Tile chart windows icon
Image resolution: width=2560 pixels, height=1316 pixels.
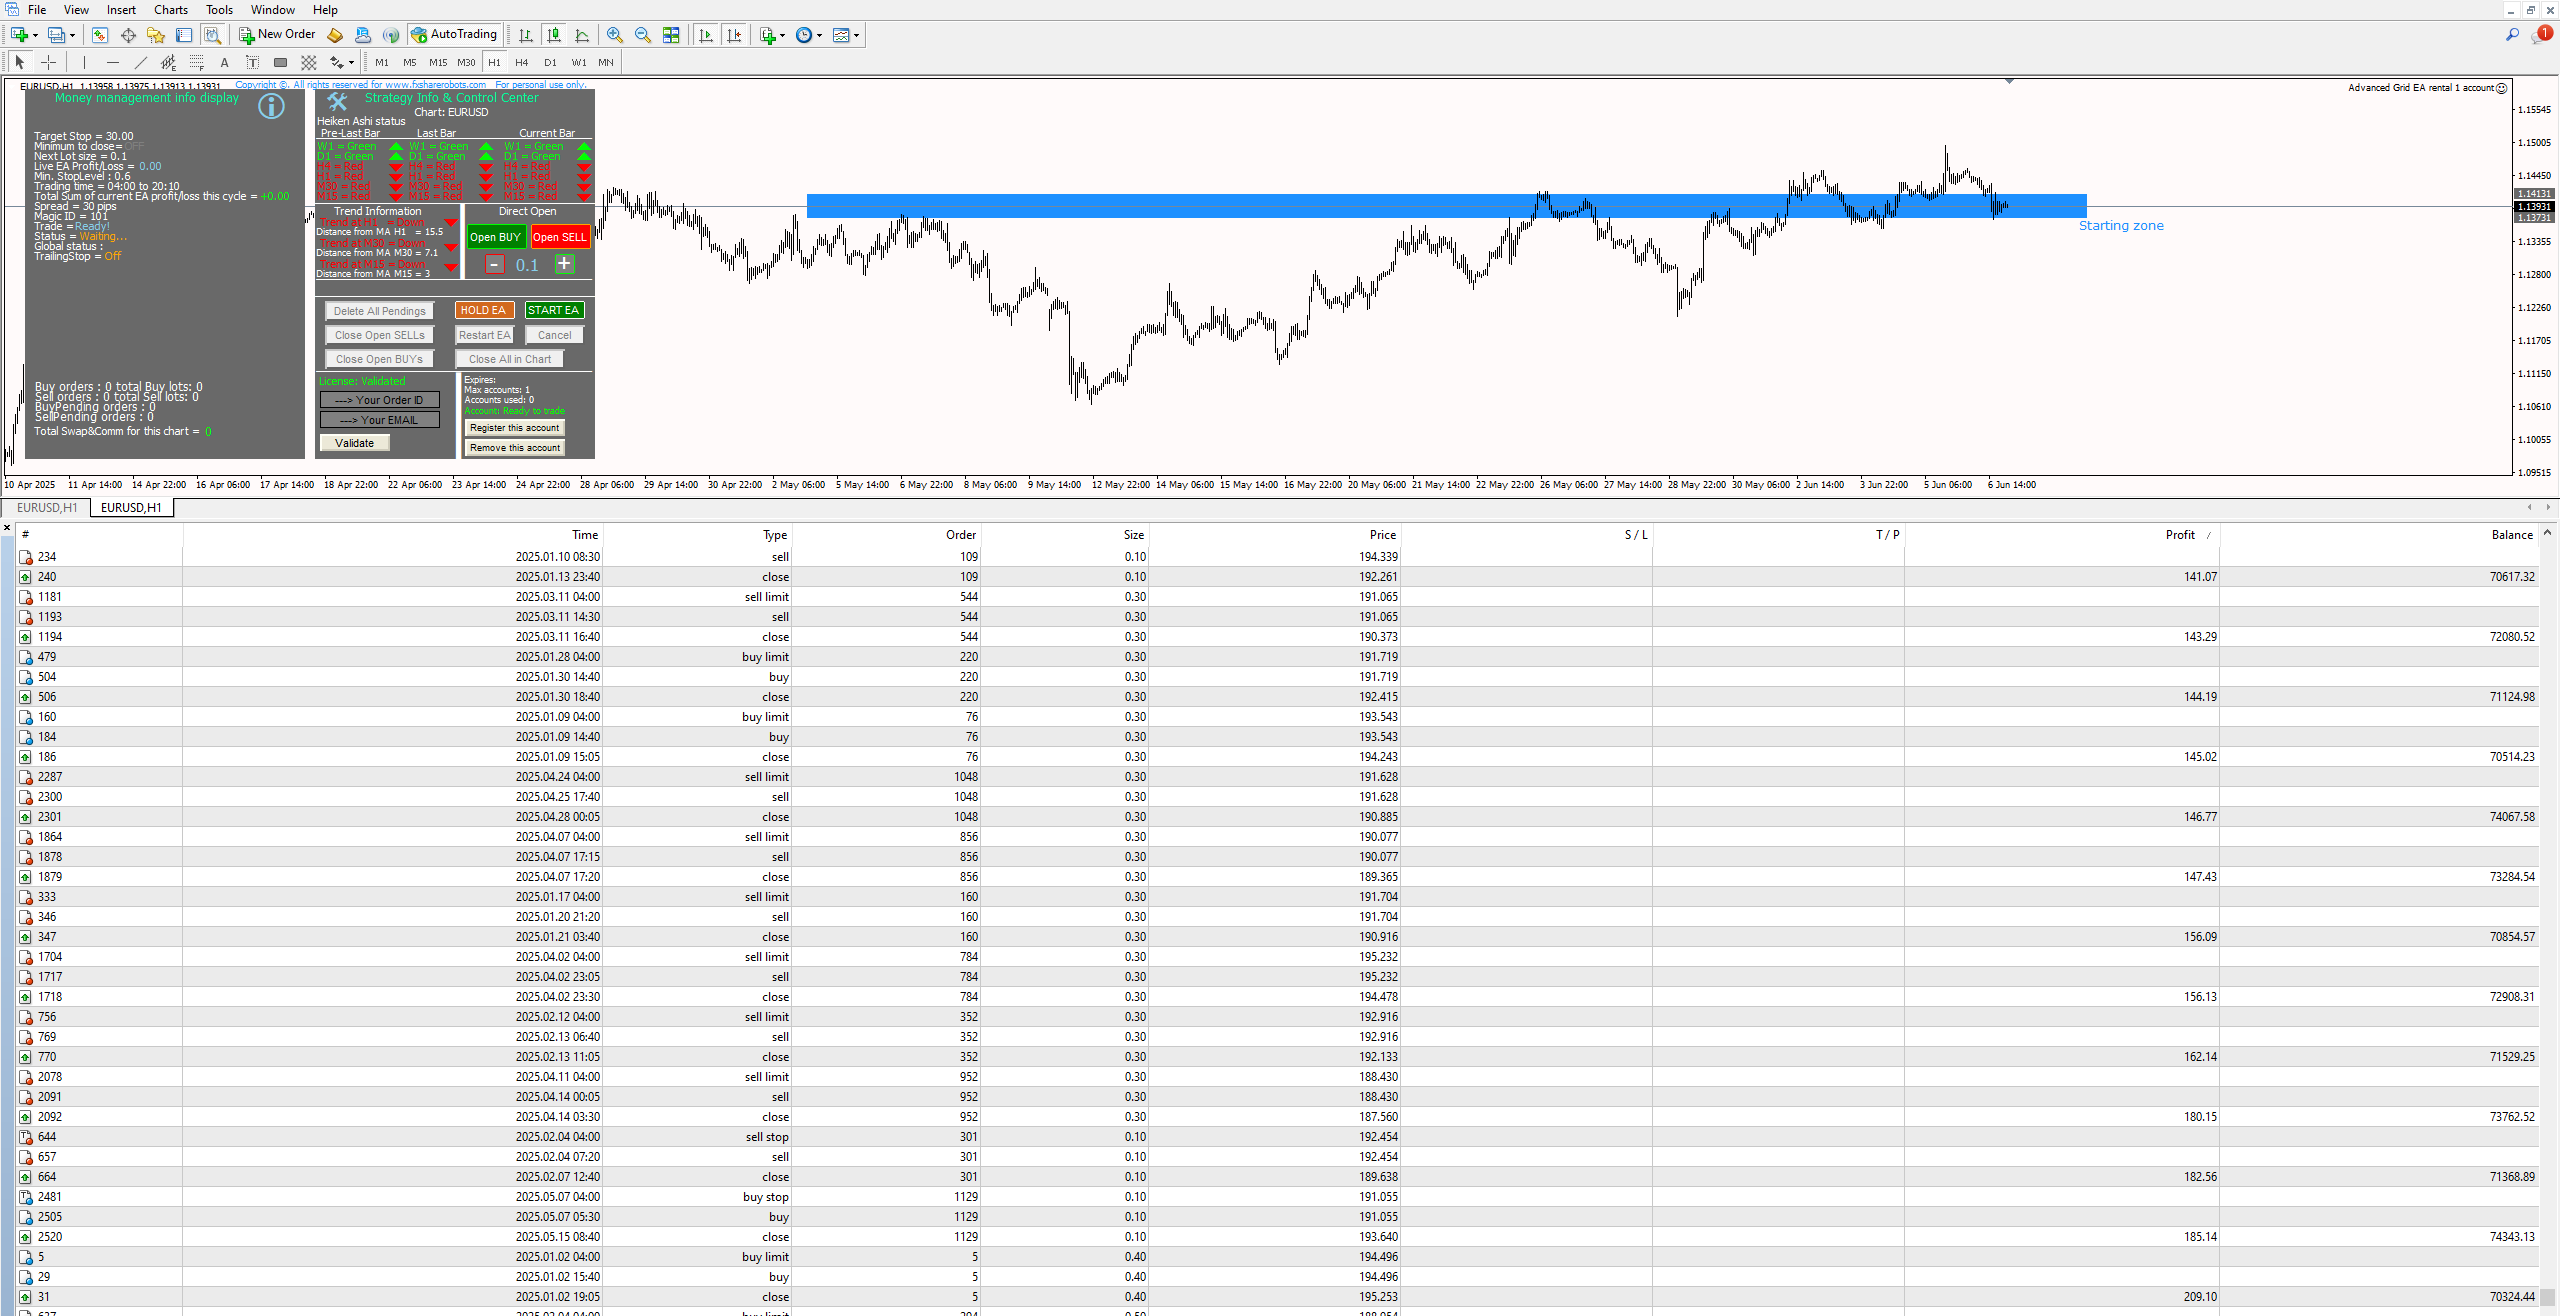(x=671, y=35)
